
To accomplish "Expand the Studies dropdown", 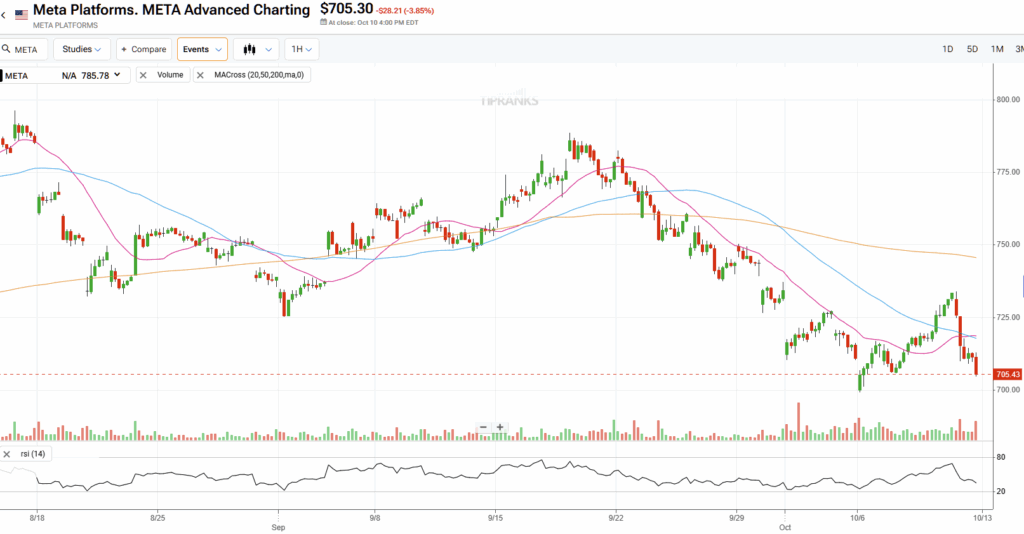I will 81,49.
